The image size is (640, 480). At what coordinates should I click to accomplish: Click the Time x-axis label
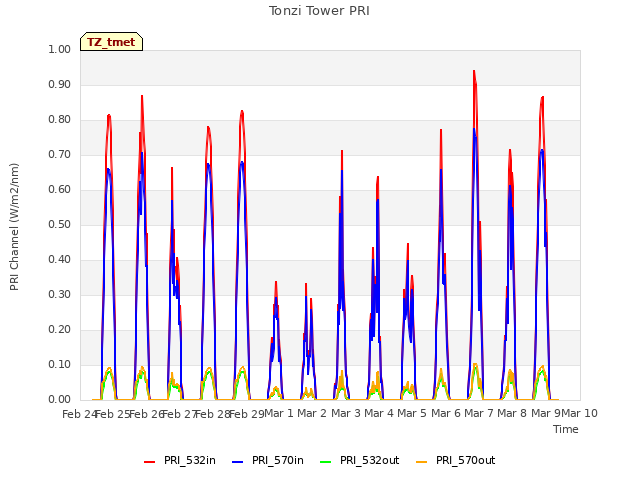[566, 429]
